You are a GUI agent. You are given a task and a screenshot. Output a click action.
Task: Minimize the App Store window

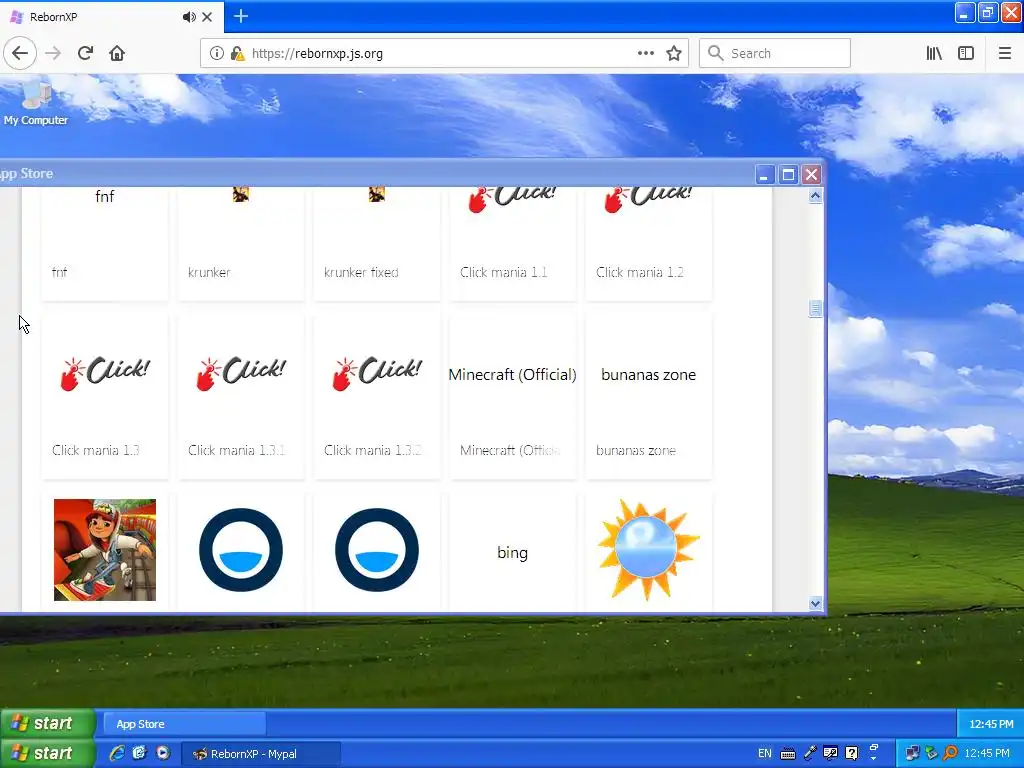point(764,174)
